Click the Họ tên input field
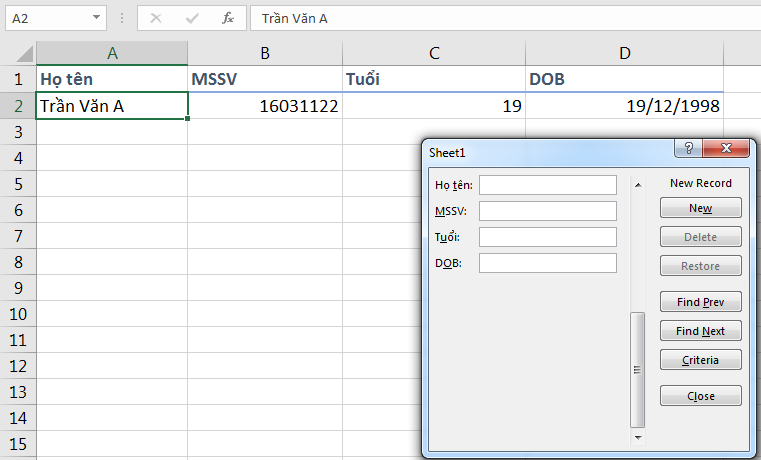Screen dimensions: 761x460 pos(548,185)
